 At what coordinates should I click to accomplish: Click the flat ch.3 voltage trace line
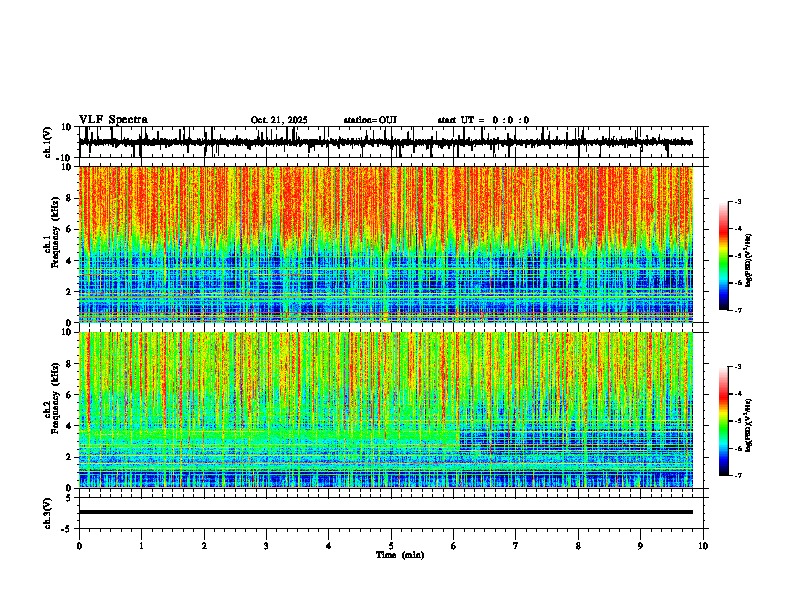pos(385,512)
